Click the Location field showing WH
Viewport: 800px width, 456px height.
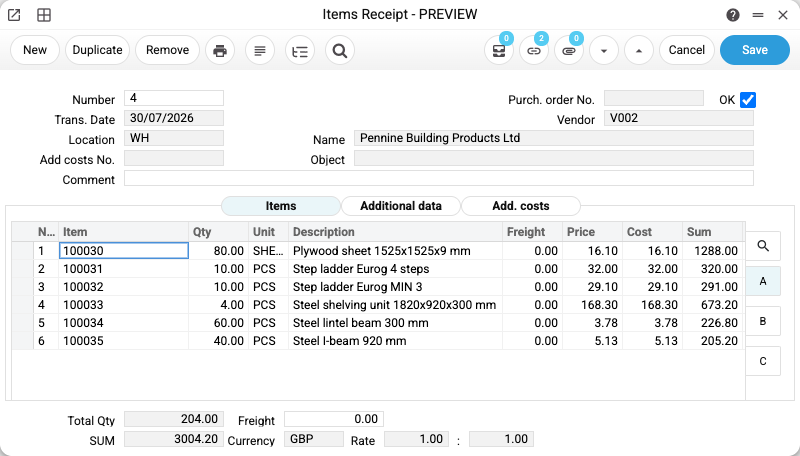click(174, 138)
